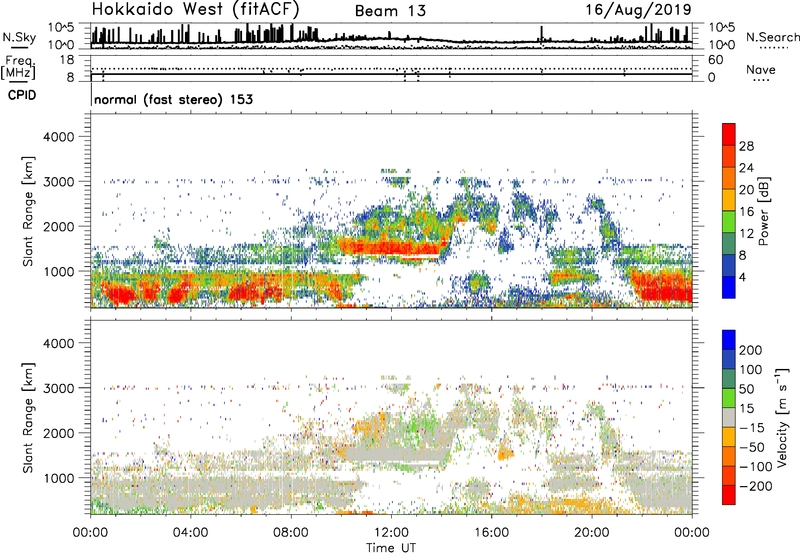Viewport: 800px width, 554px height.
Task: Pick the blue top segment of velocity color bar
Action: 729,340
